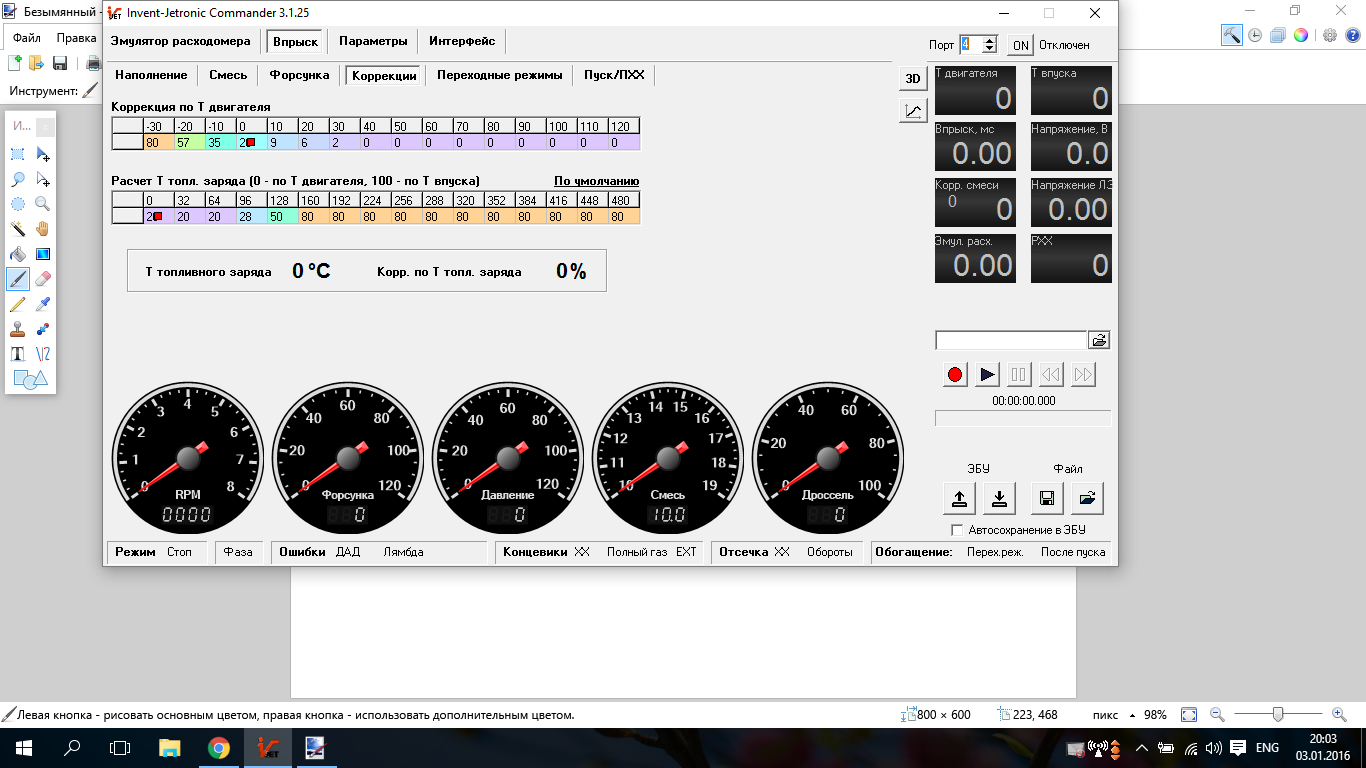Screen dimensions: 1366x768
Task: Click download from ЭБУ icon
Action: click(998, 498)
